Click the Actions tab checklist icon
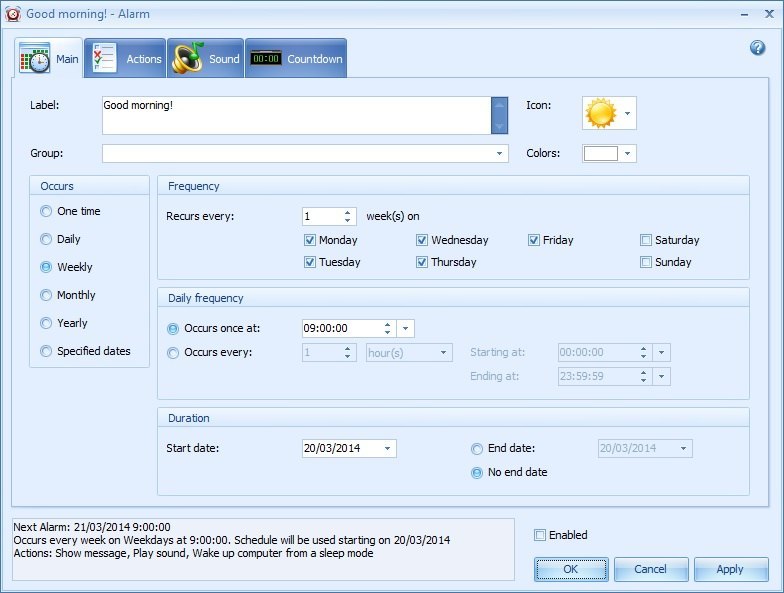 (x=105, y=58)
